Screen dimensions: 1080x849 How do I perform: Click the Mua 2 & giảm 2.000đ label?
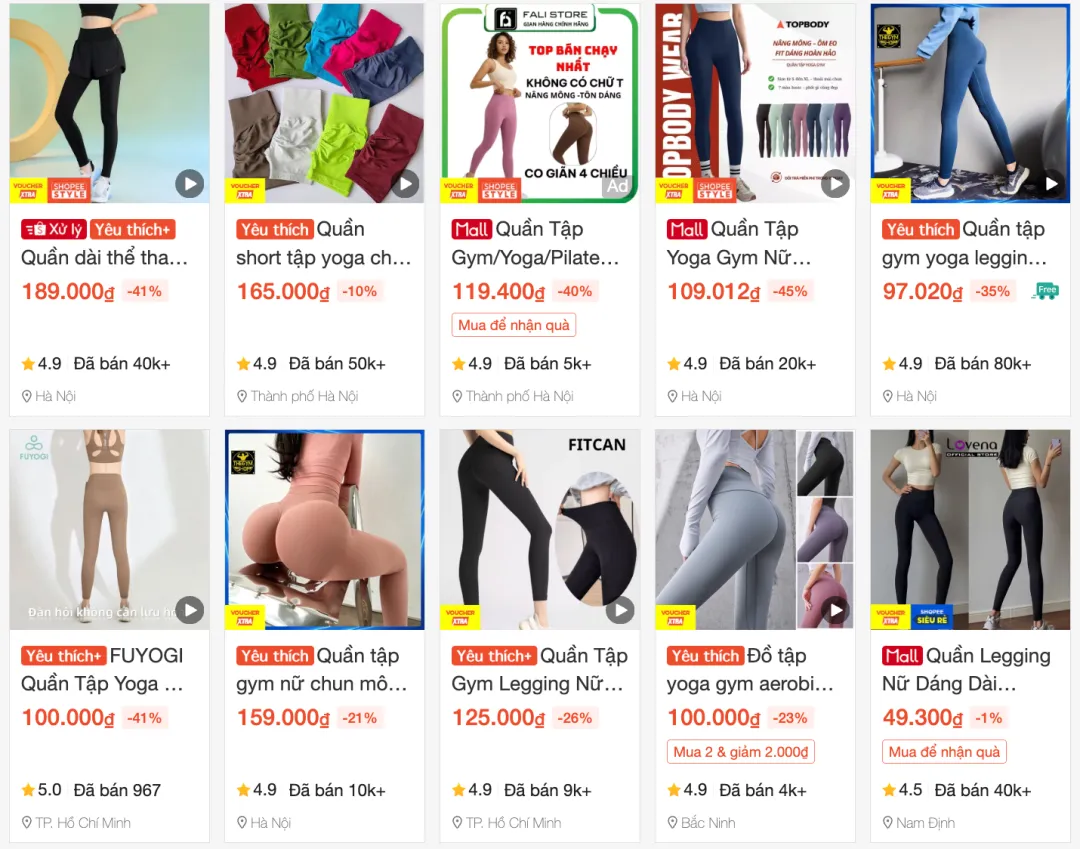pyautogui.click(x=740, y=752)
